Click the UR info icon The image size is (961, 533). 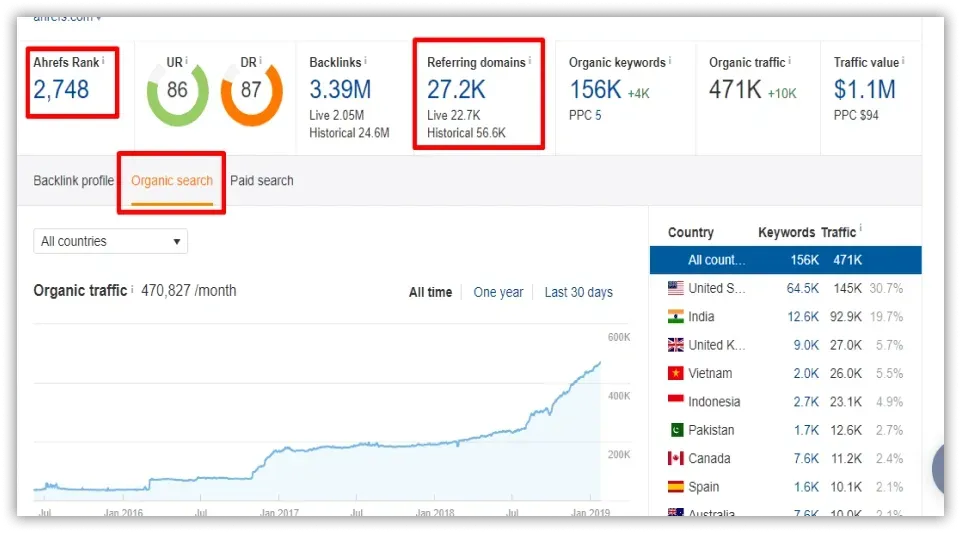pyautogui.click(x=186, y=61)
